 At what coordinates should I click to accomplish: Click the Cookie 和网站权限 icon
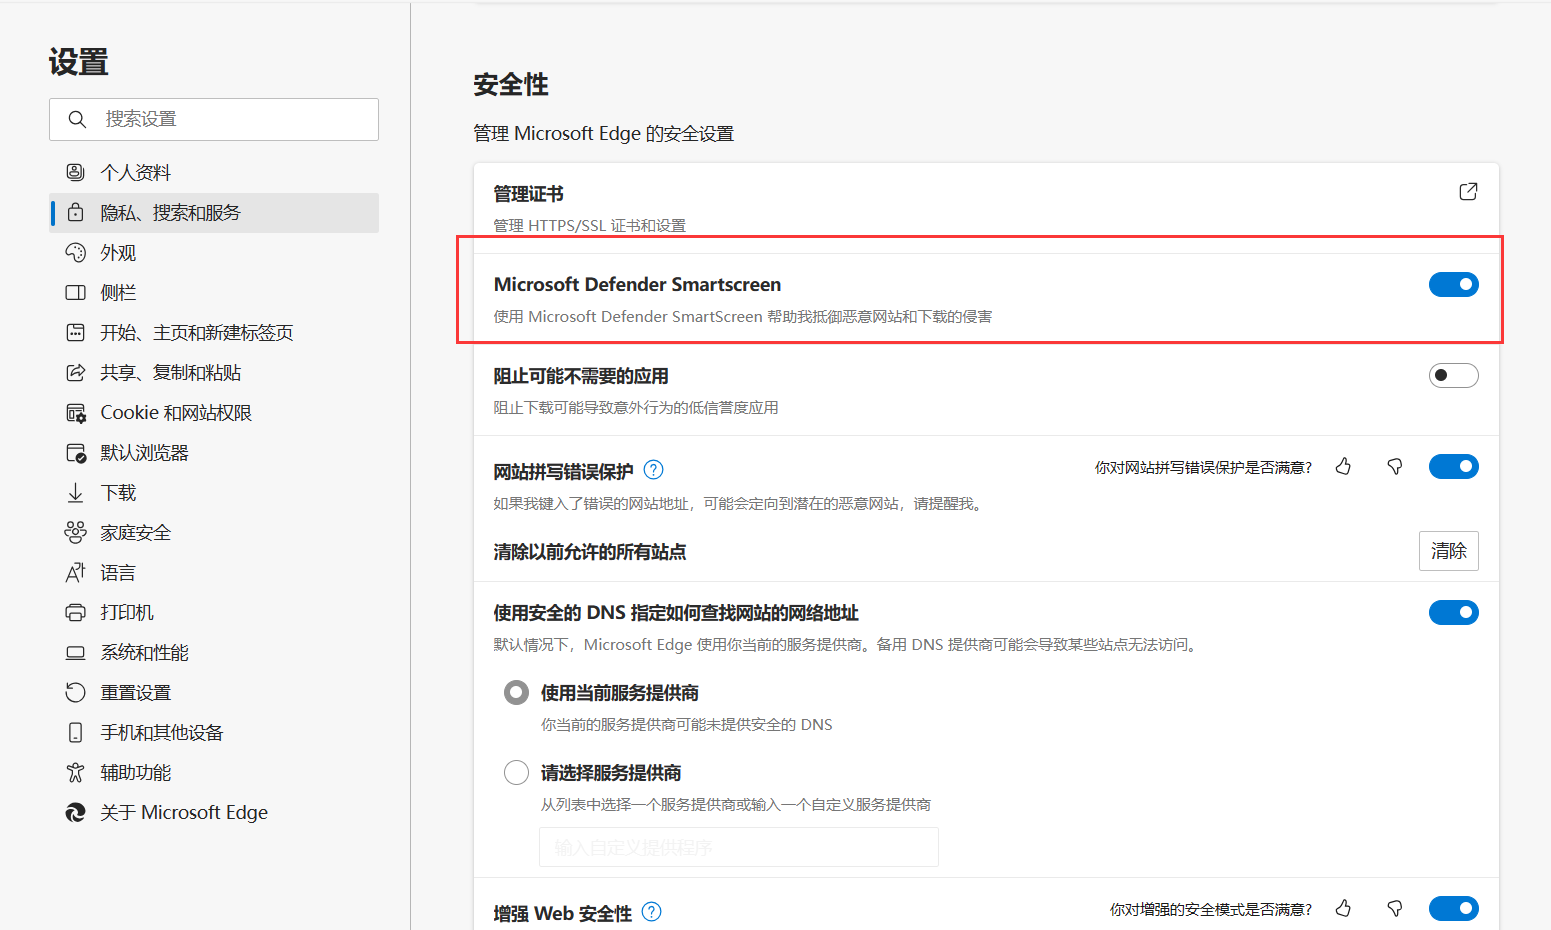[x=75, y=412]
